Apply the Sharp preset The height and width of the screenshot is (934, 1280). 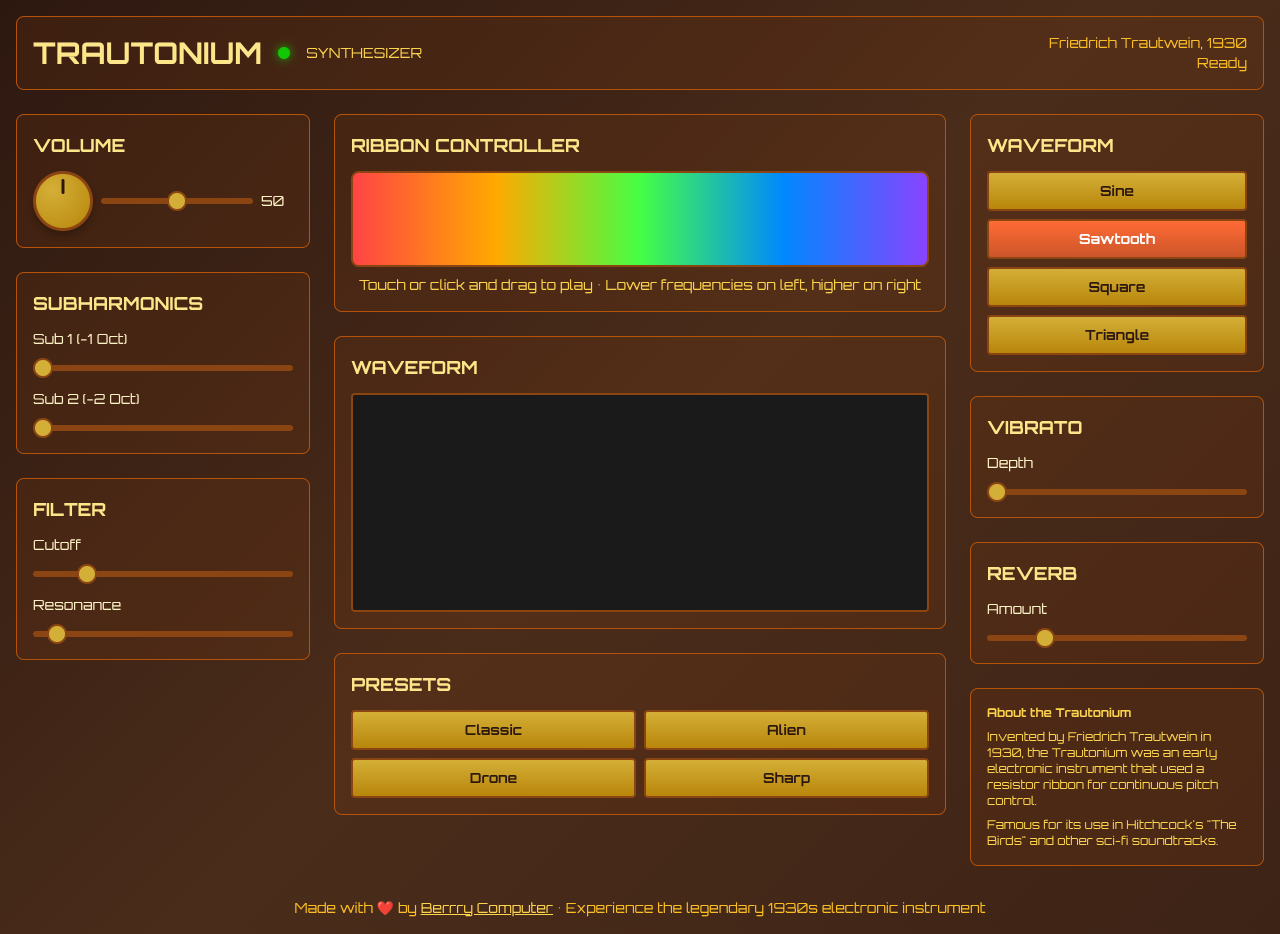click(786, 777)
